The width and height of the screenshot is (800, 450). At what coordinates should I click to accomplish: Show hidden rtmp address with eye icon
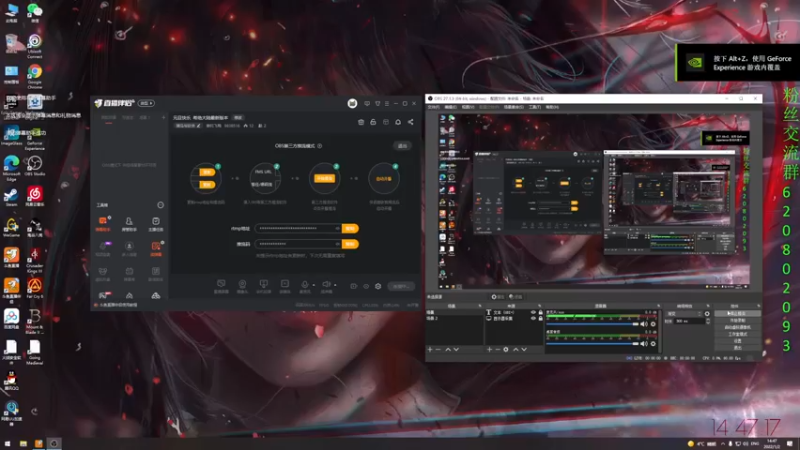pos(337,229)
